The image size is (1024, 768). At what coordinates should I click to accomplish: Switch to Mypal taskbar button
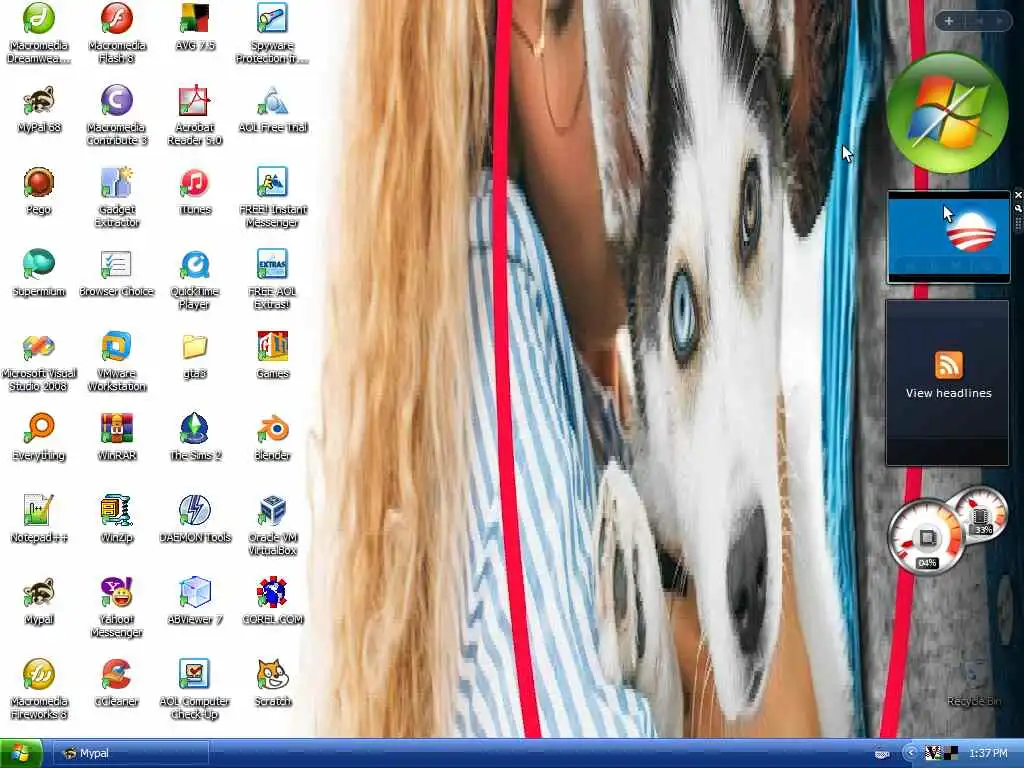point(131,753)
